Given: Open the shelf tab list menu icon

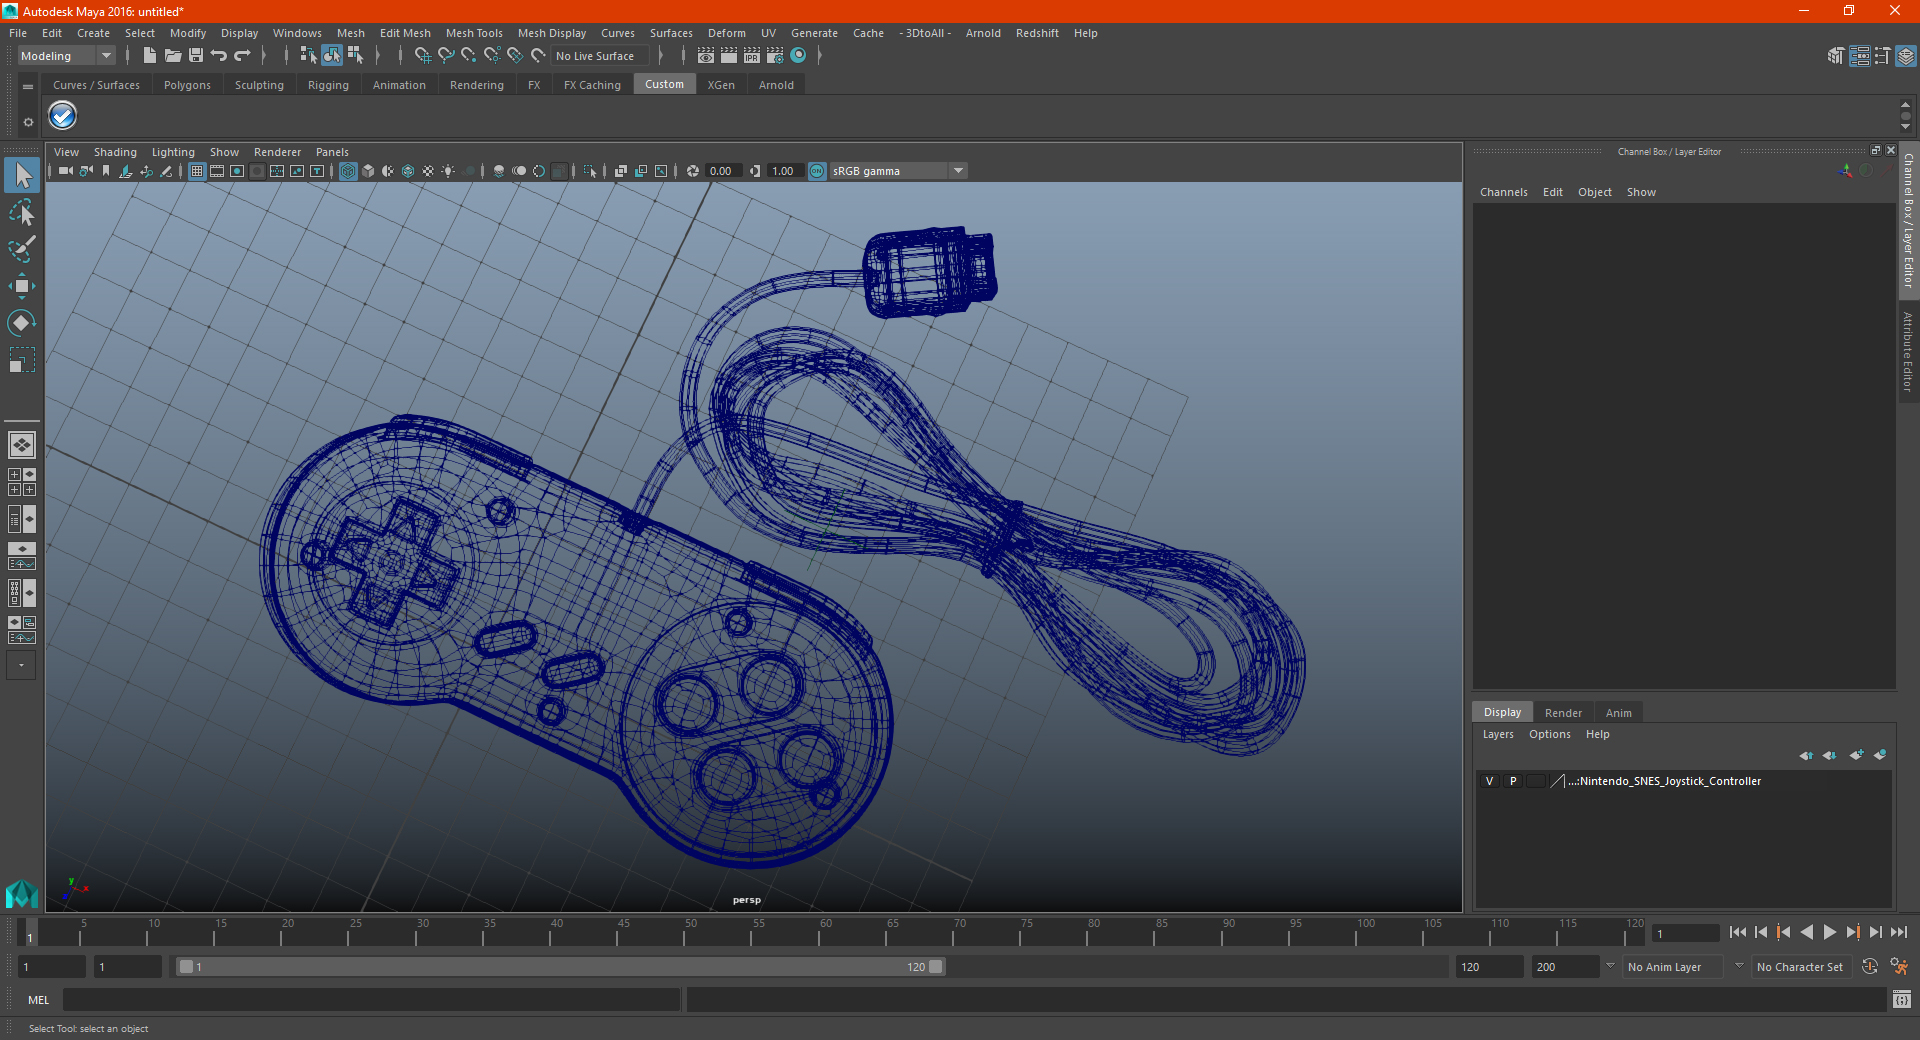Looking at the screenshot, I should (28, 87).
